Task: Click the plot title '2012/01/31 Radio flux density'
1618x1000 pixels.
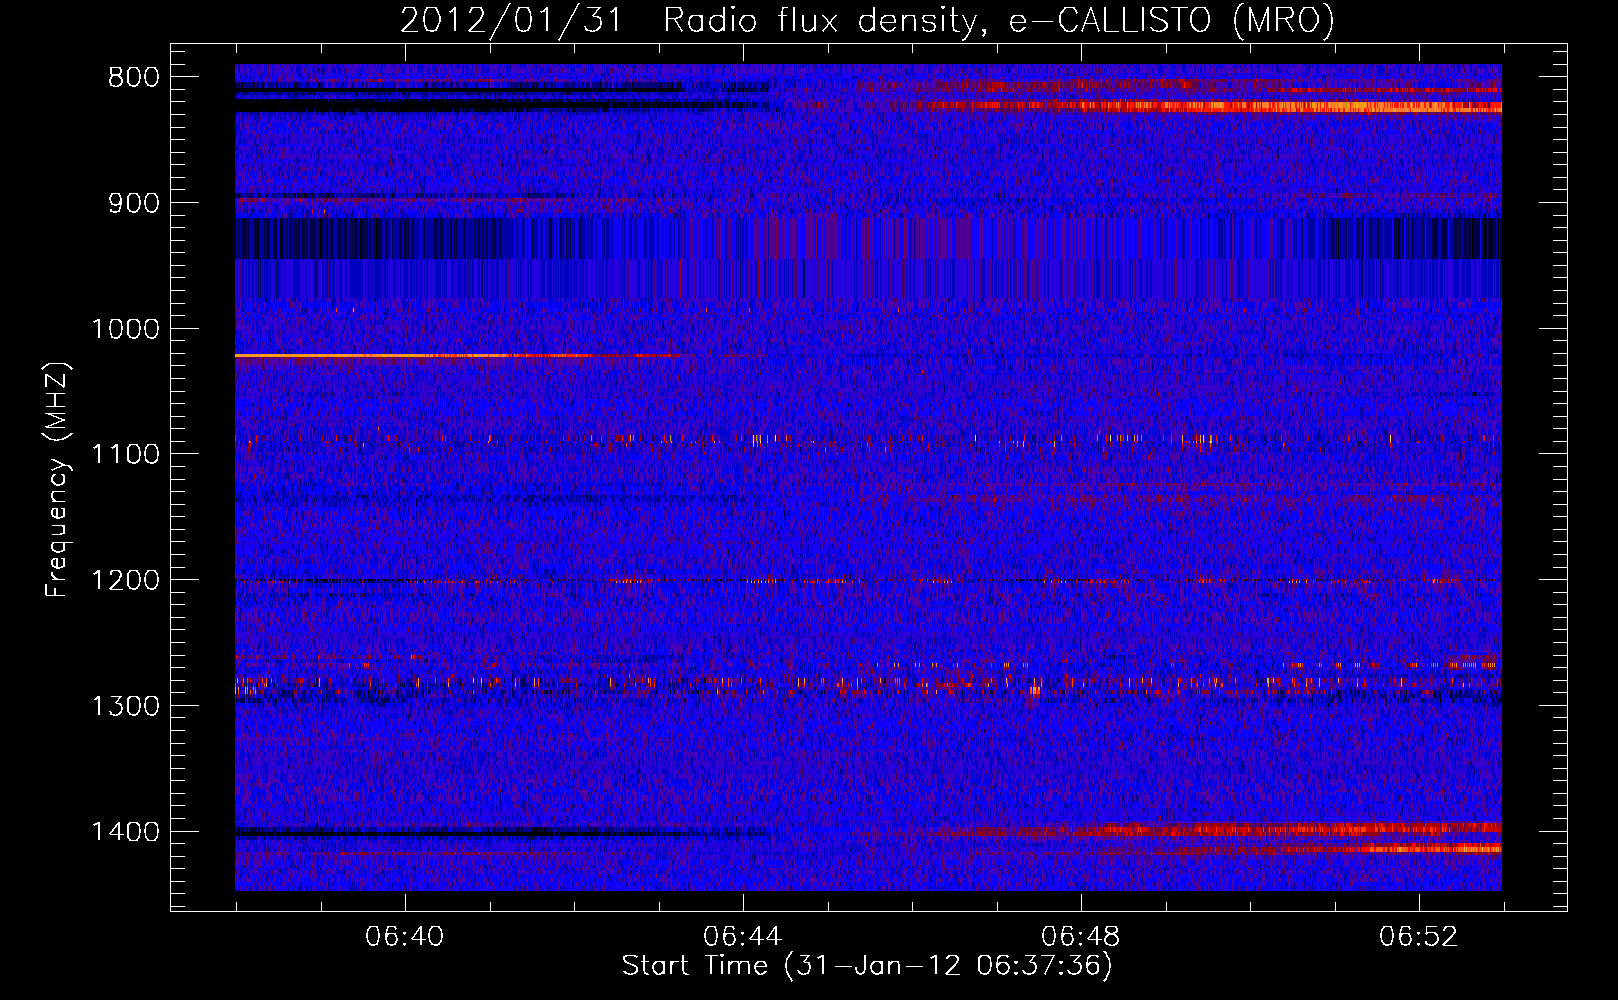Action: (x=867, y=20)
